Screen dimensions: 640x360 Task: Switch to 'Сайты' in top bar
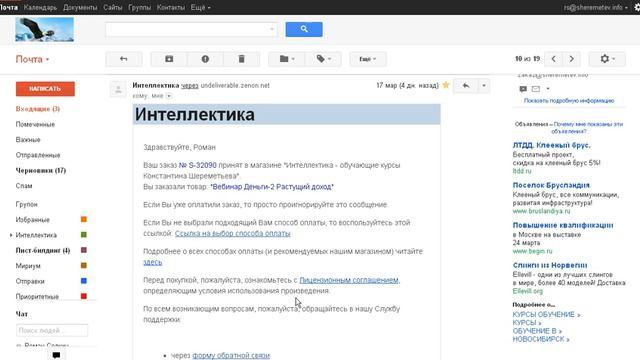click(x=113, y=7)
